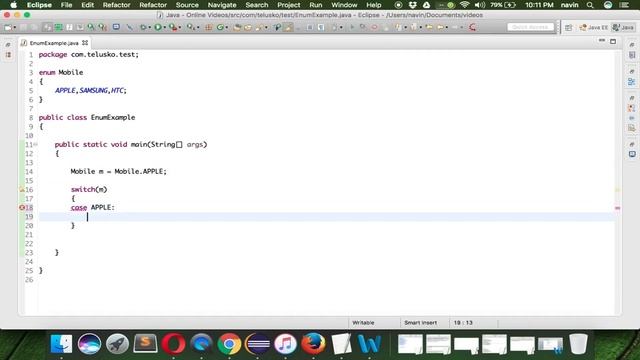
Task: Click the 'SAMSUNG' enum constant on line 5
Action: (x=93, y=90)
